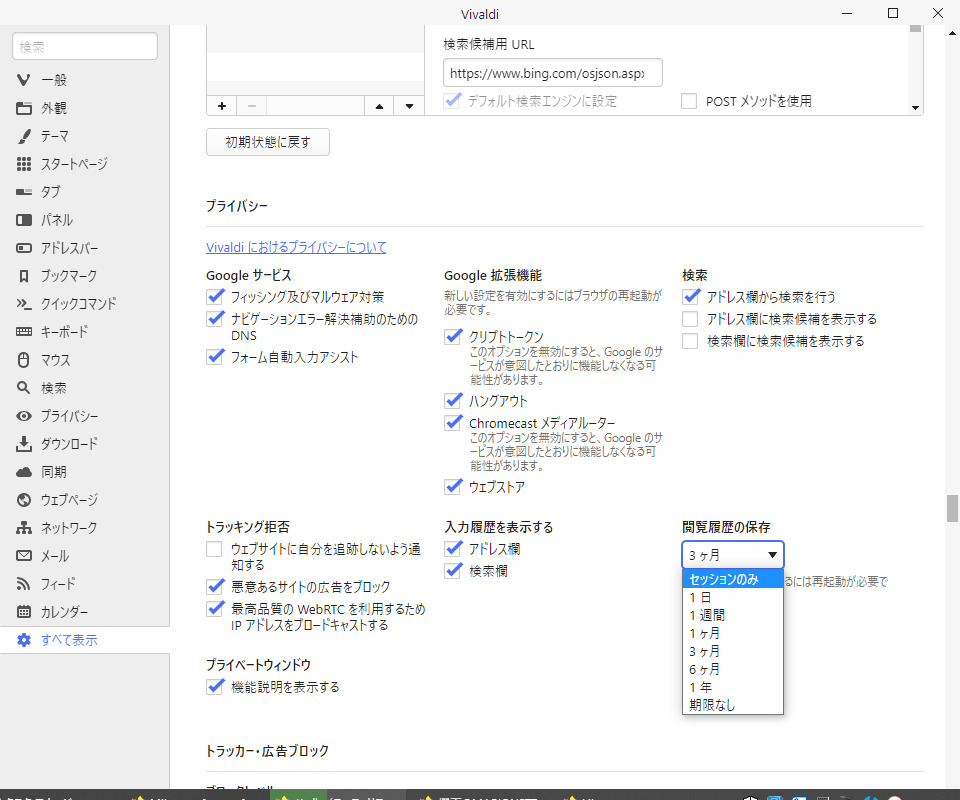Click the フィード RSS icon
This screenshot has height=800, width=960.
[24, 584]
